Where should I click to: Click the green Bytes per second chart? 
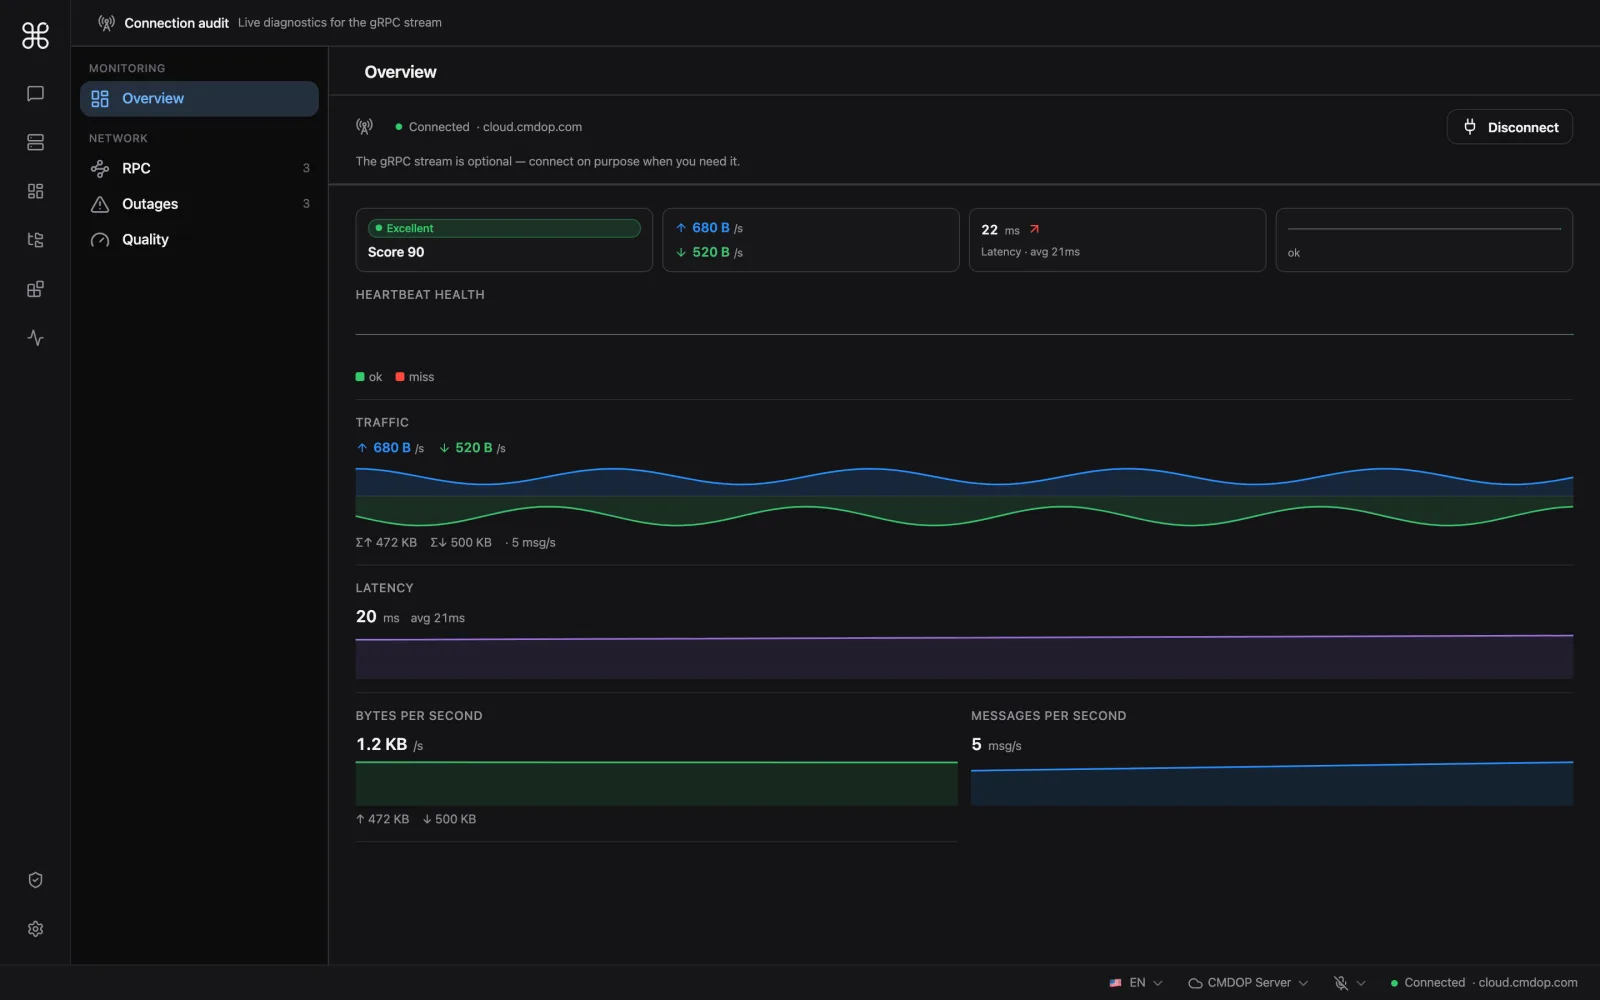click(x=656, y=783)
